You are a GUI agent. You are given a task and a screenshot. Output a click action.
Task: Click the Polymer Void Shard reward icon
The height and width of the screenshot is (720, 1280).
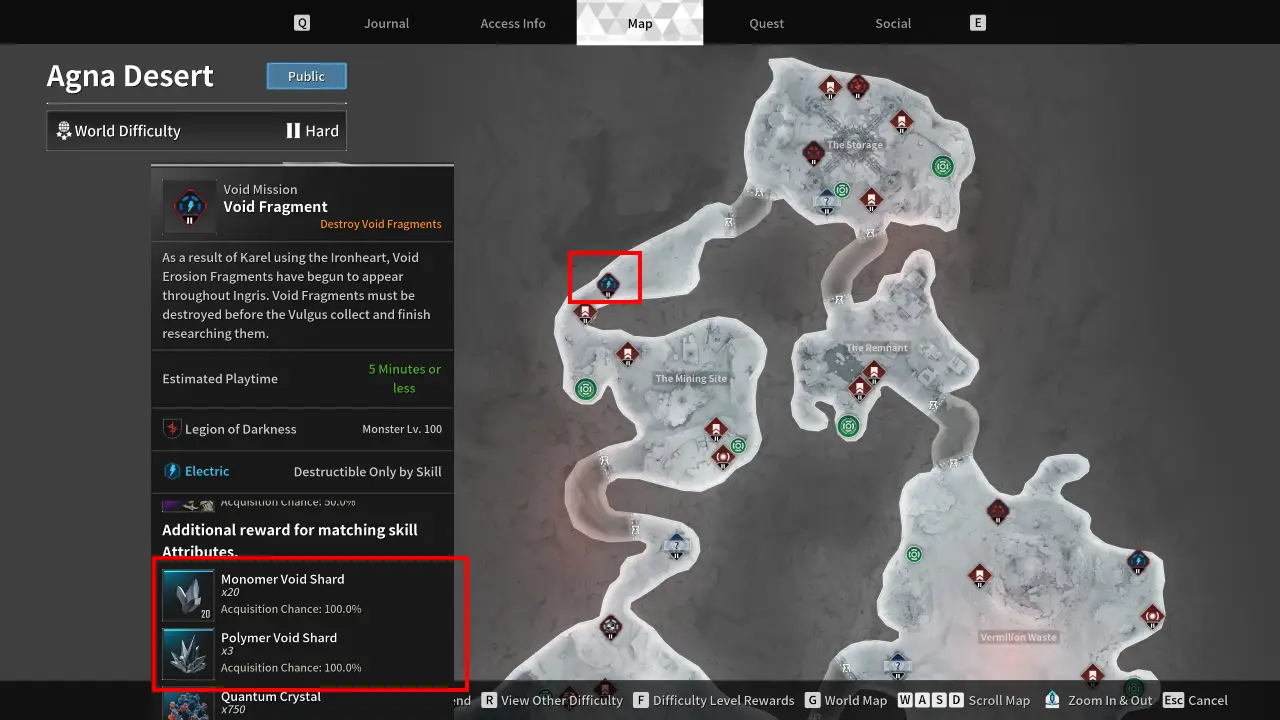[x=188, y=654]
